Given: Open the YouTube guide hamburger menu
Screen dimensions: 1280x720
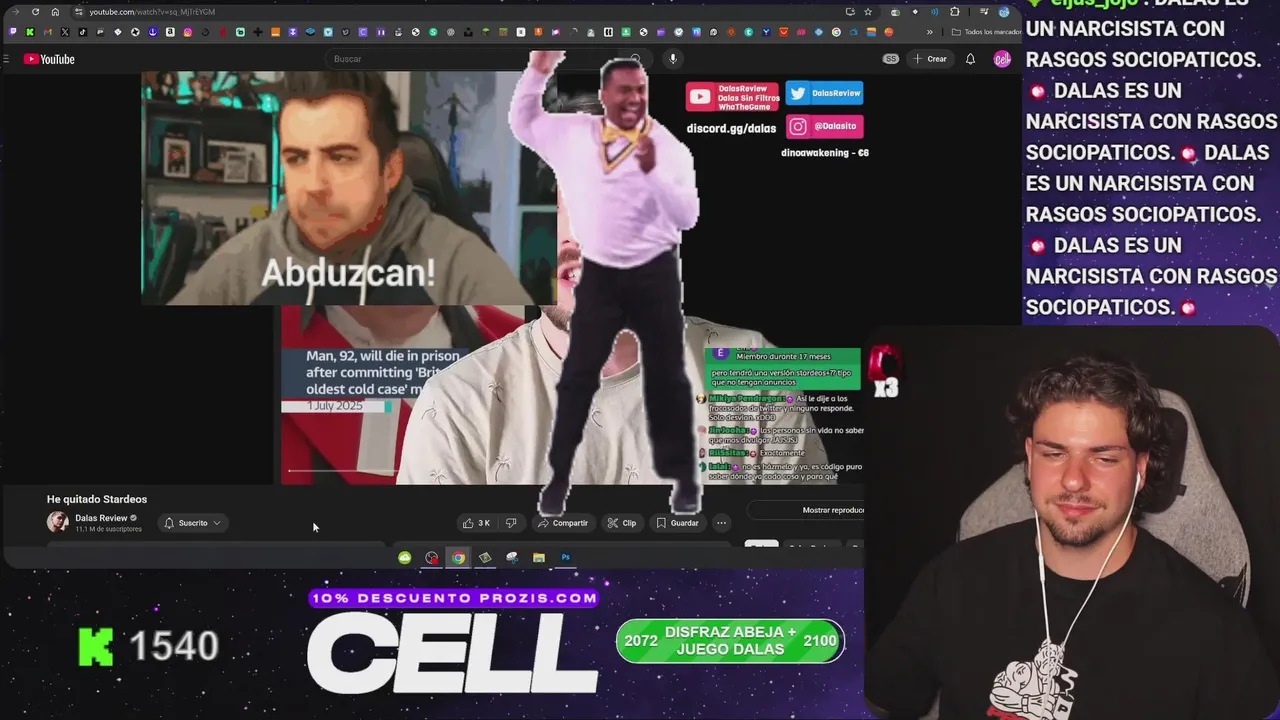Looking at the screenshot, I should tap(6, 59).
